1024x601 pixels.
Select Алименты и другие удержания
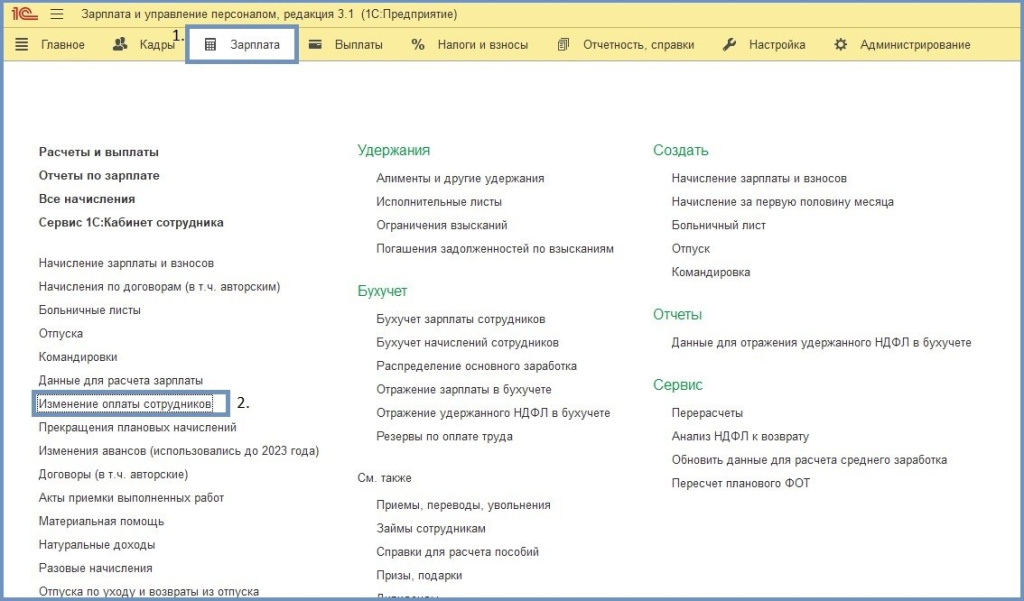pos(460,178)
